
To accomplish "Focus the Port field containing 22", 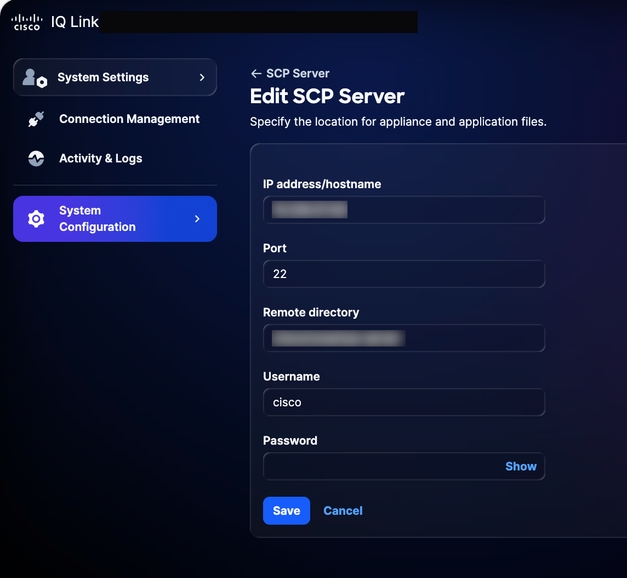I will pyautogui.click(x=404, y=274).
